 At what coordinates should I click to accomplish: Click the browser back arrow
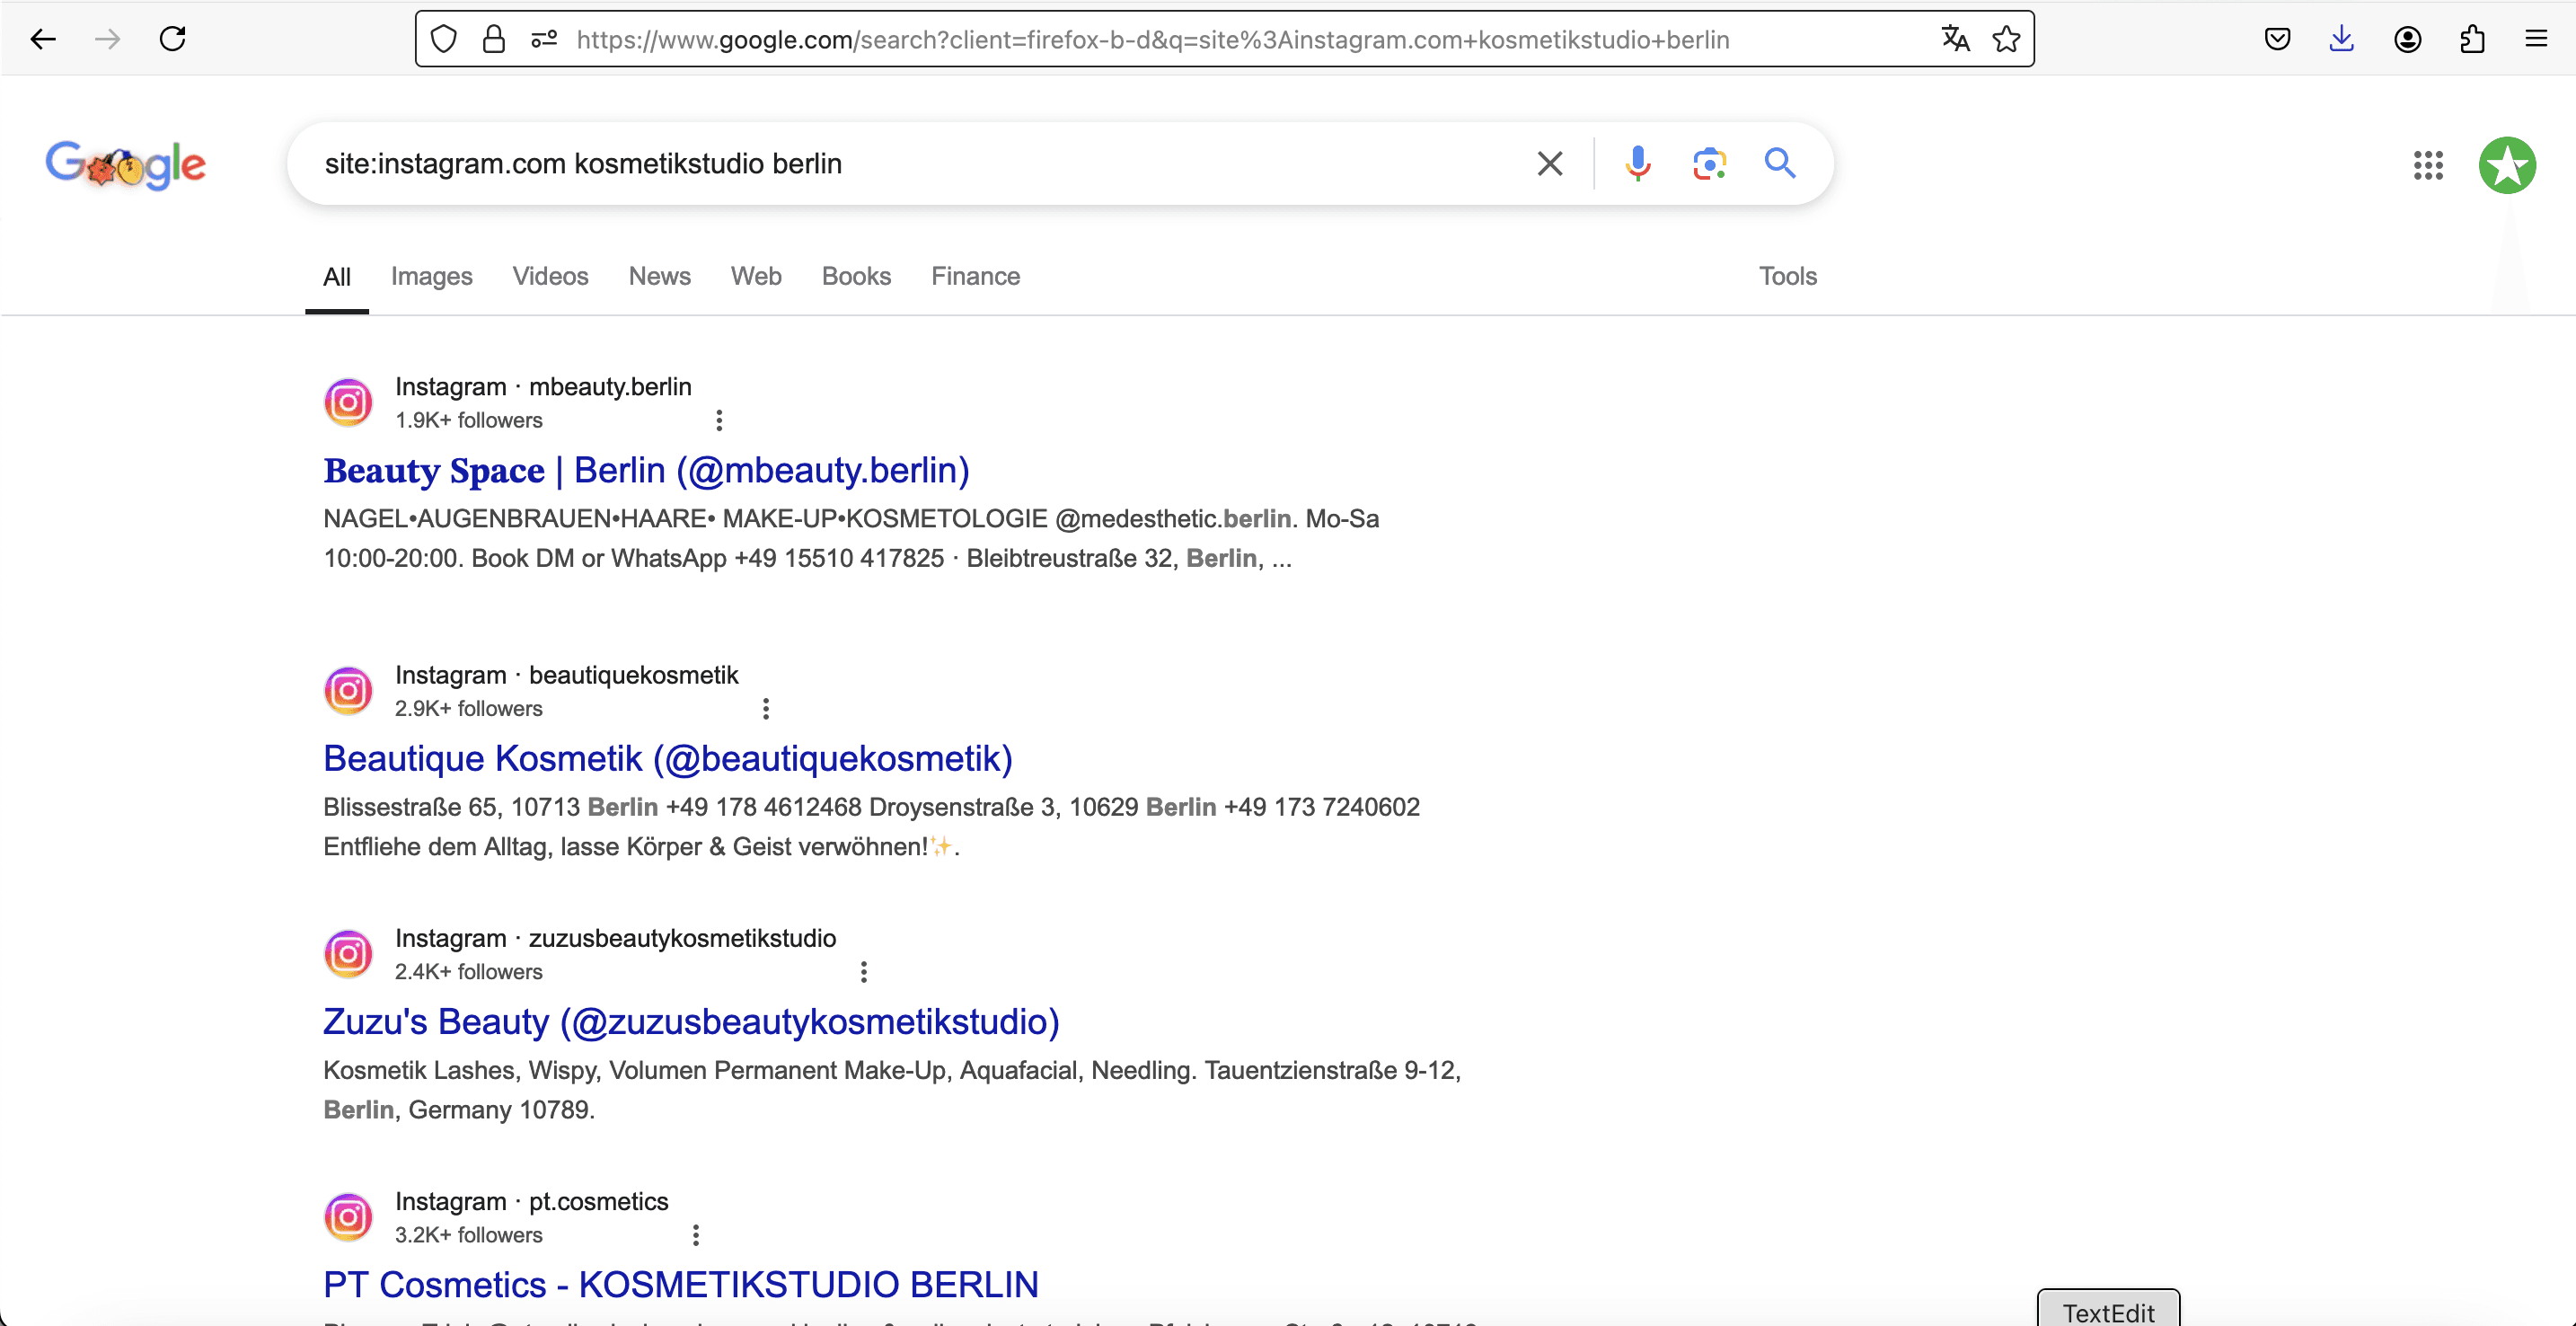click(43, 39)
